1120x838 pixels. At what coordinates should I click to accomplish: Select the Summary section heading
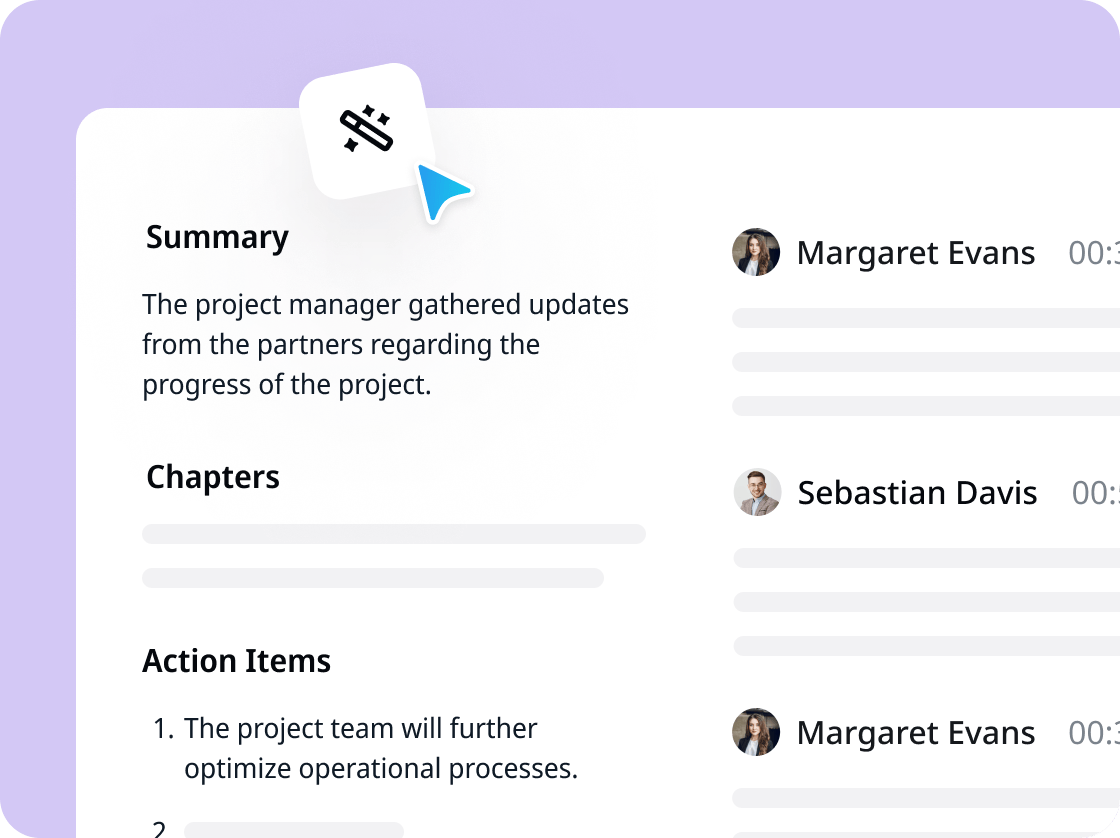[x=217, y=238]
